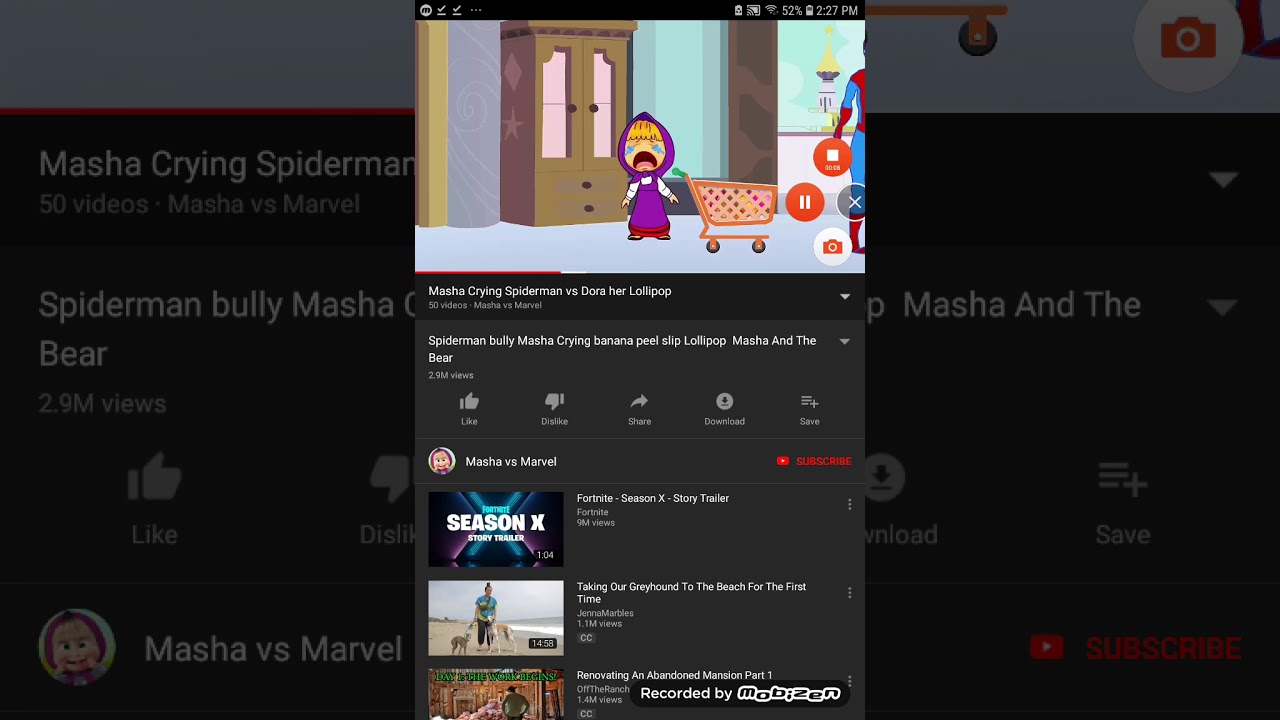Take a screenshot with Mobizen camera icon
Image resolution: width=1280 pixels, height=720 pixels.
coord(832,247)
